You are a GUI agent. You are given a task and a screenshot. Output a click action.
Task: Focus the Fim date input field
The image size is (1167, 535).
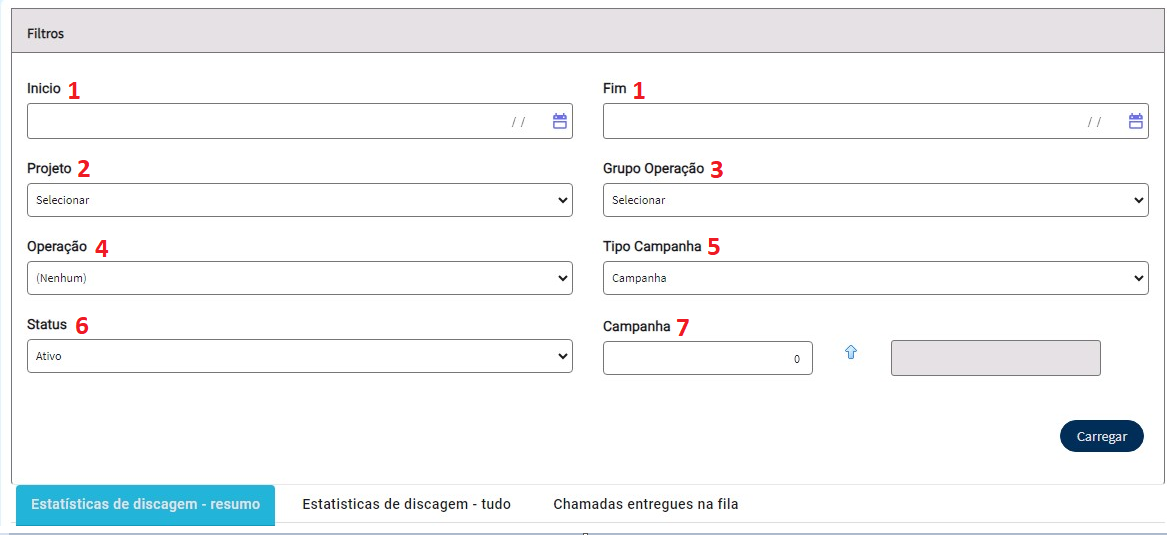(x=875, y=121)
